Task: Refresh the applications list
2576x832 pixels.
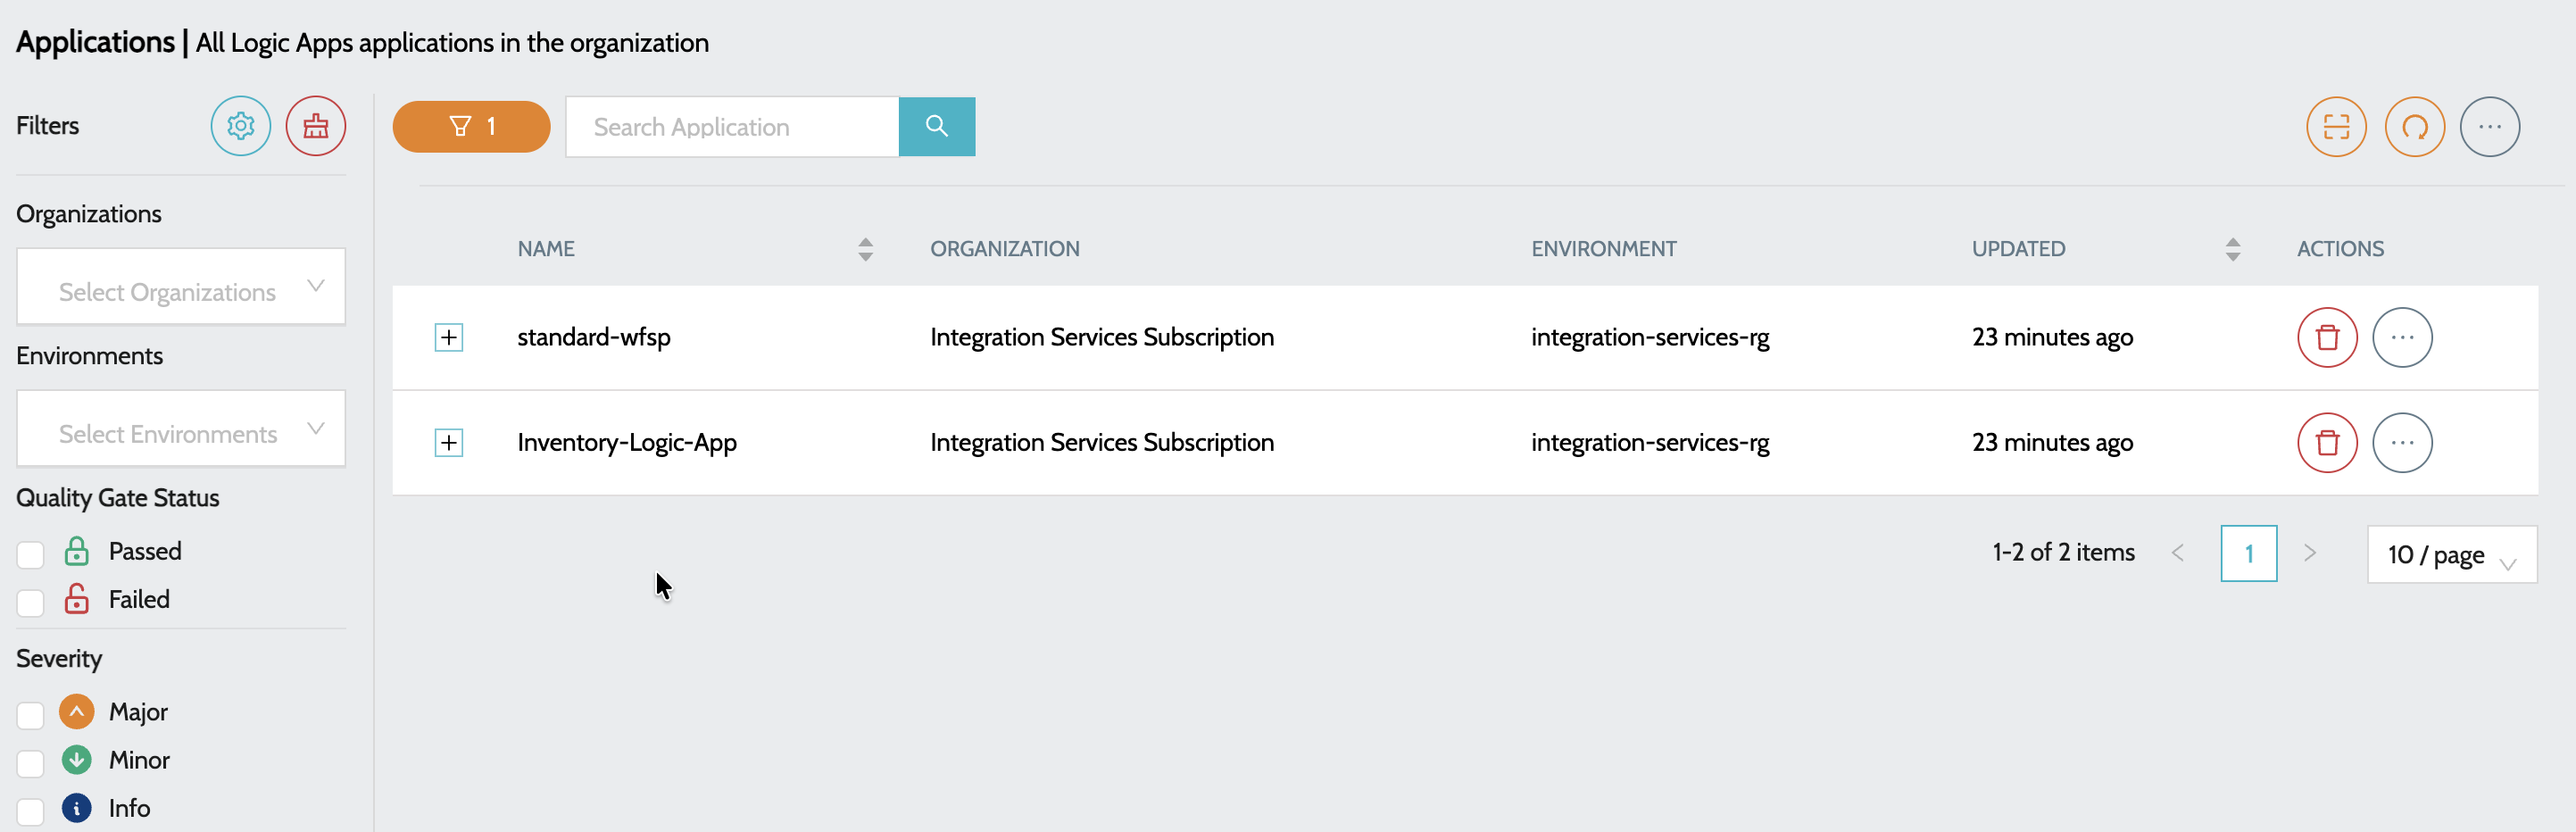Action: pos(2414,126)
